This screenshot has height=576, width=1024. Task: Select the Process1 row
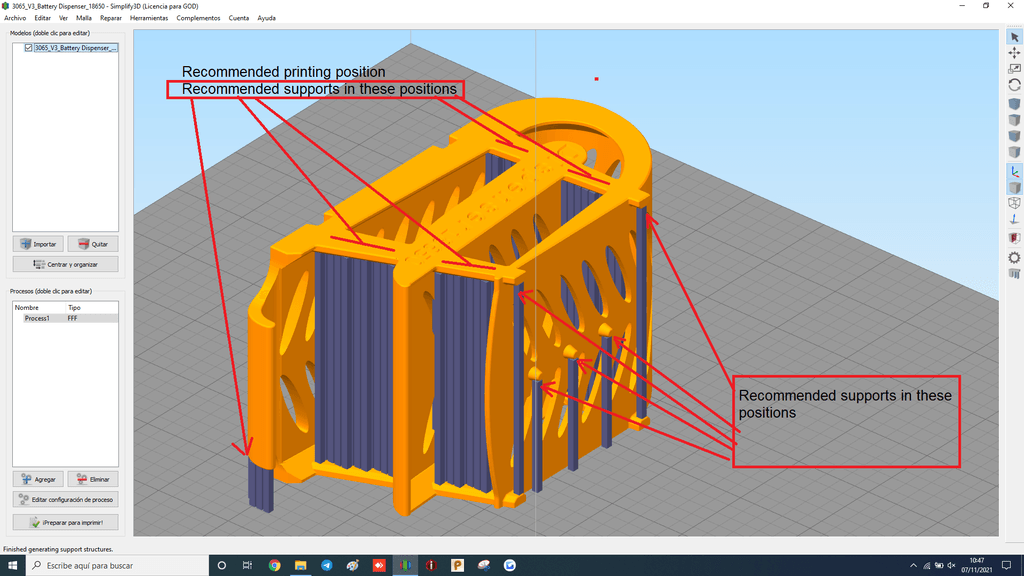coord(65,318)
